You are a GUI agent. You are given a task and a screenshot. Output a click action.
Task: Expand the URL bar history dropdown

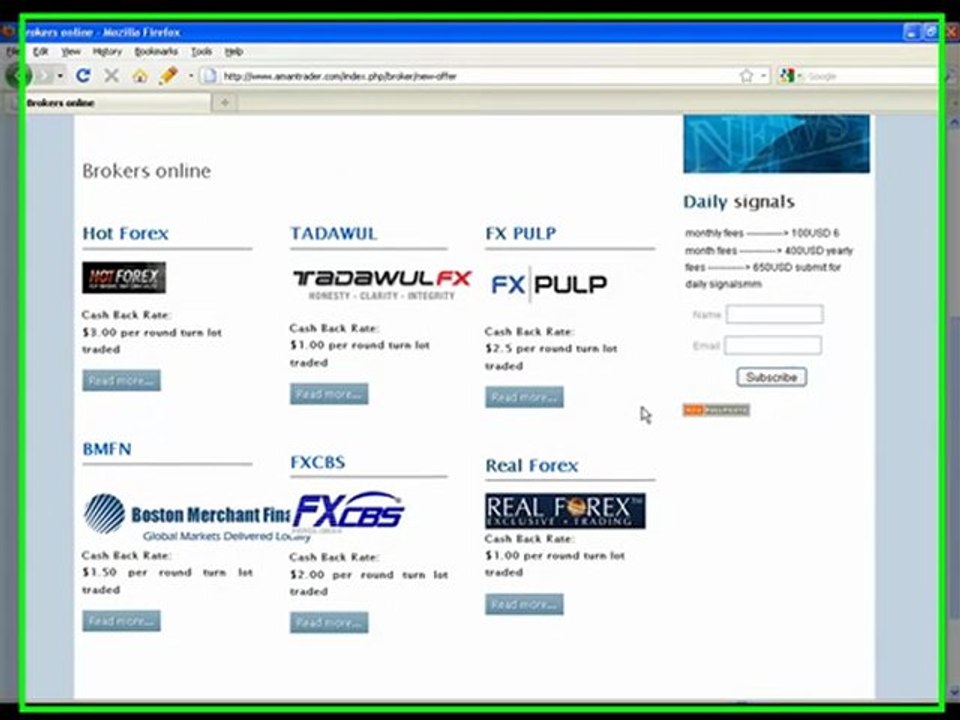point(764,77)
